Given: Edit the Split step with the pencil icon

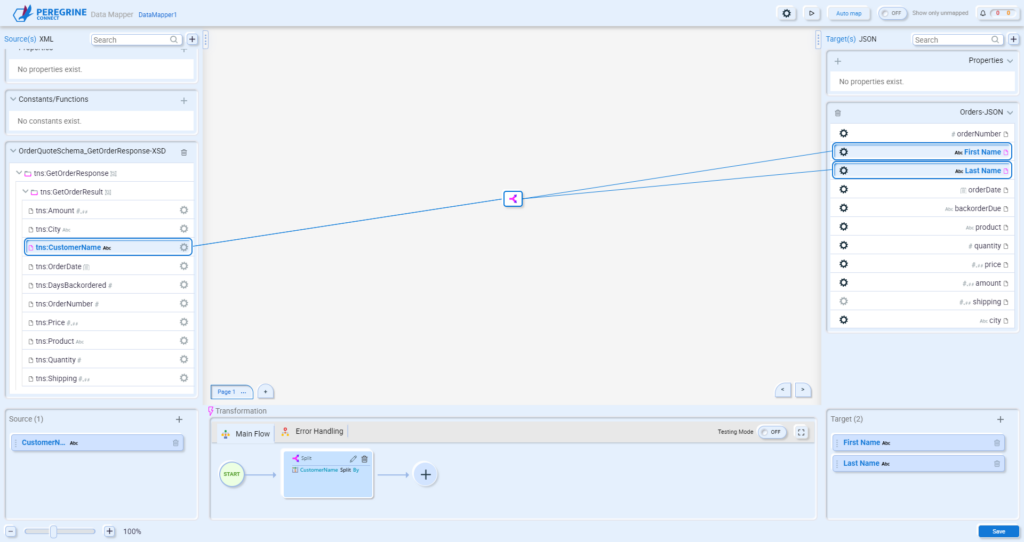Looking at the screenshot, I should 353,459.
